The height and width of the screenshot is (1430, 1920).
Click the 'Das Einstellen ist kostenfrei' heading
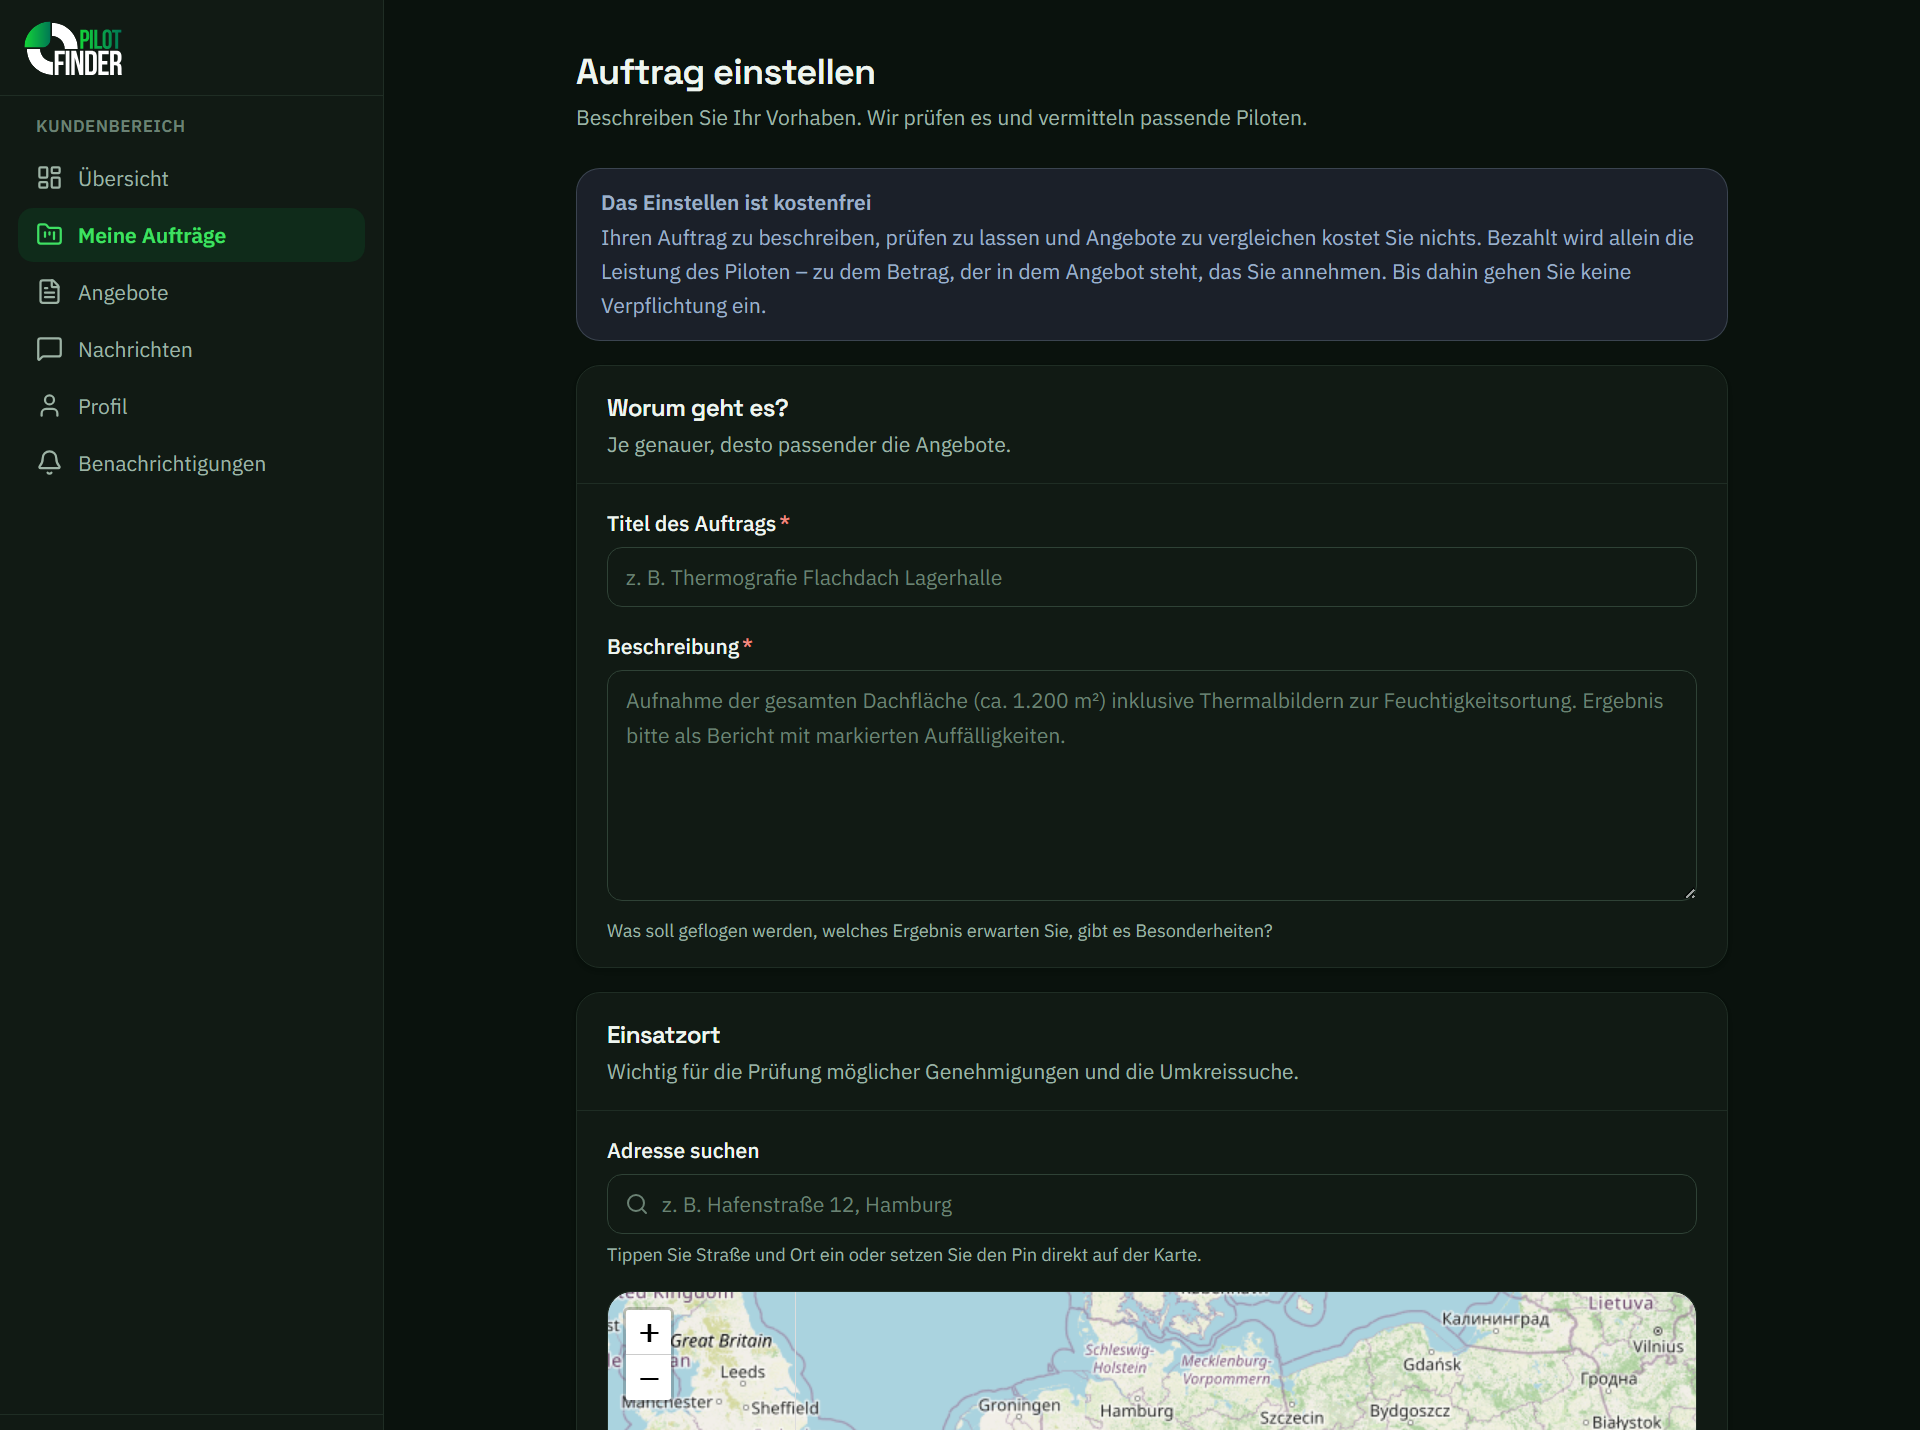click(736, 203)
